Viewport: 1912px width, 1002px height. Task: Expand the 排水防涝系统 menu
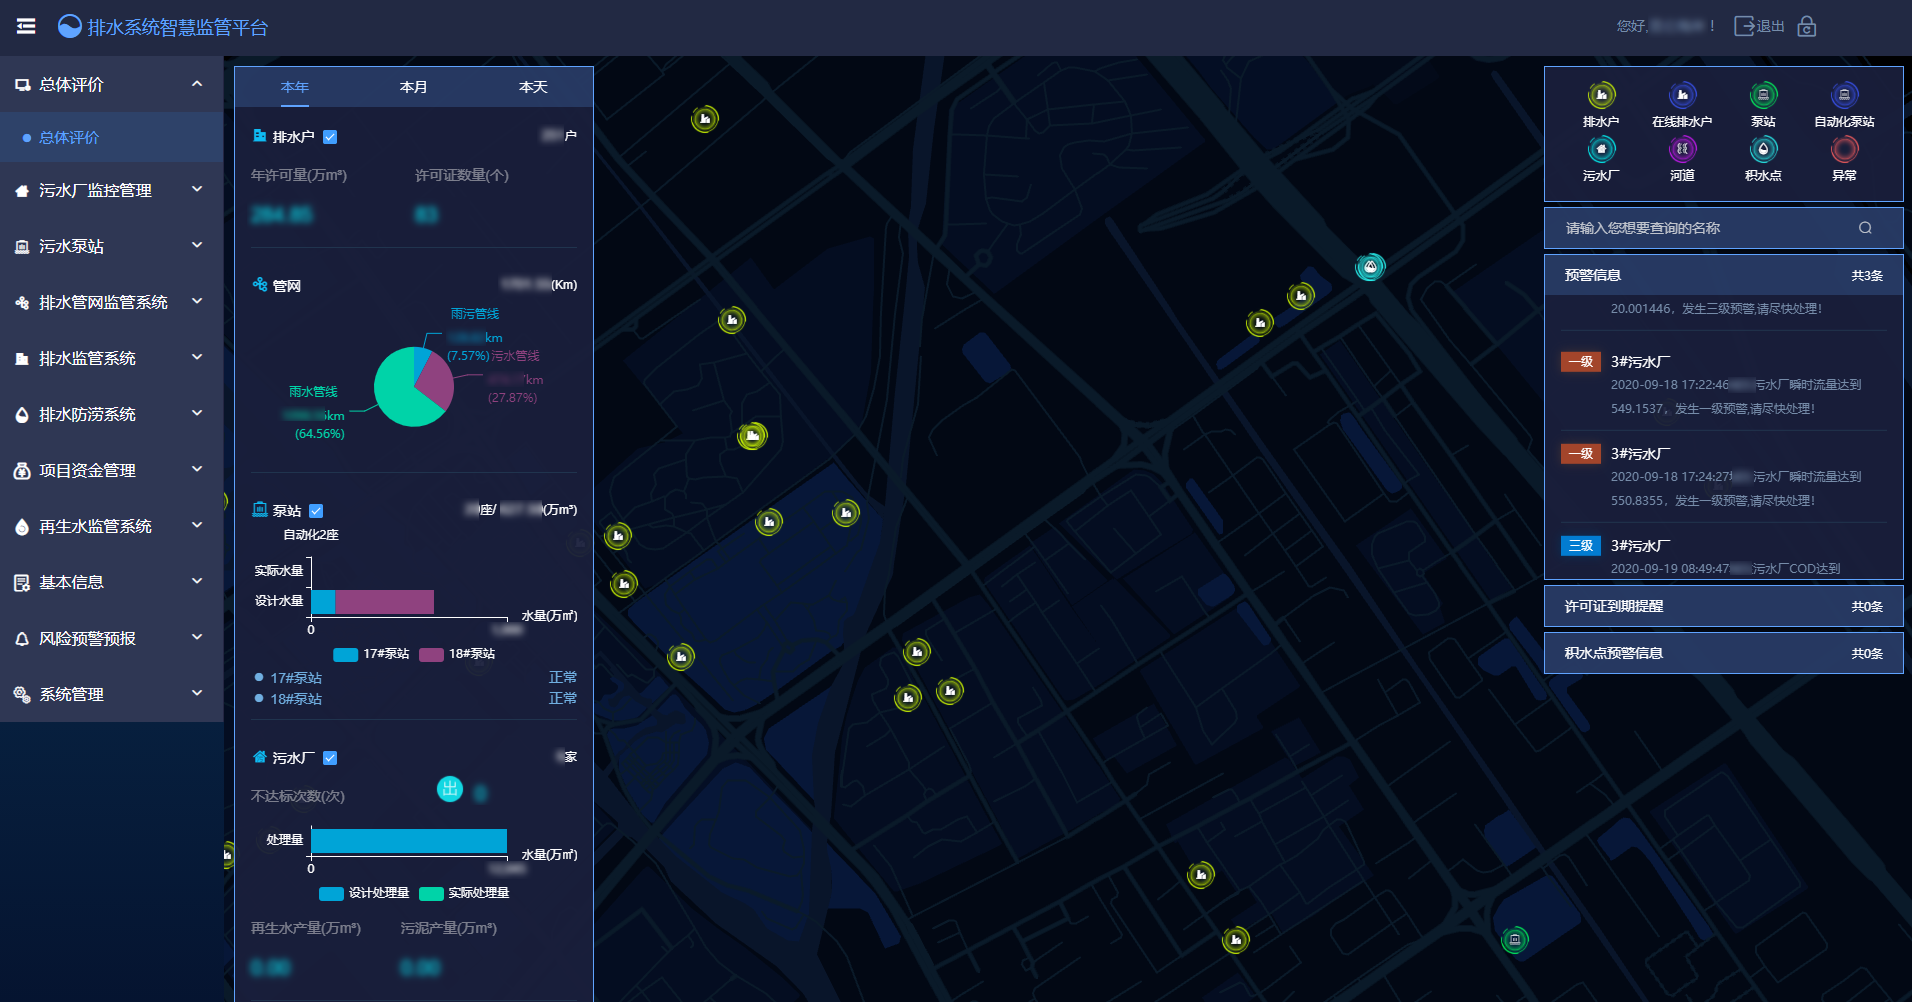pyautogui.click(x=111, y=414)
